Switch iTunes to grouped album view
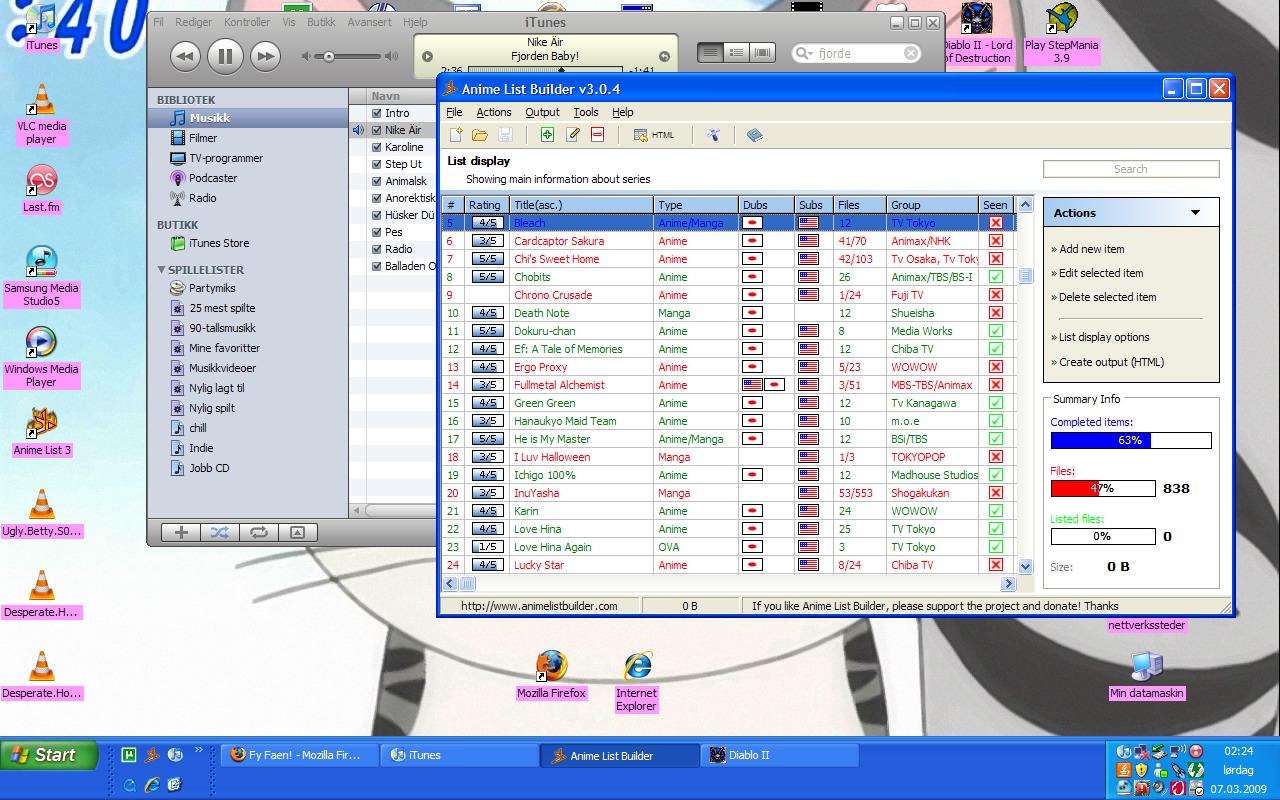The image size is (1280, 800). pos(736,53)
